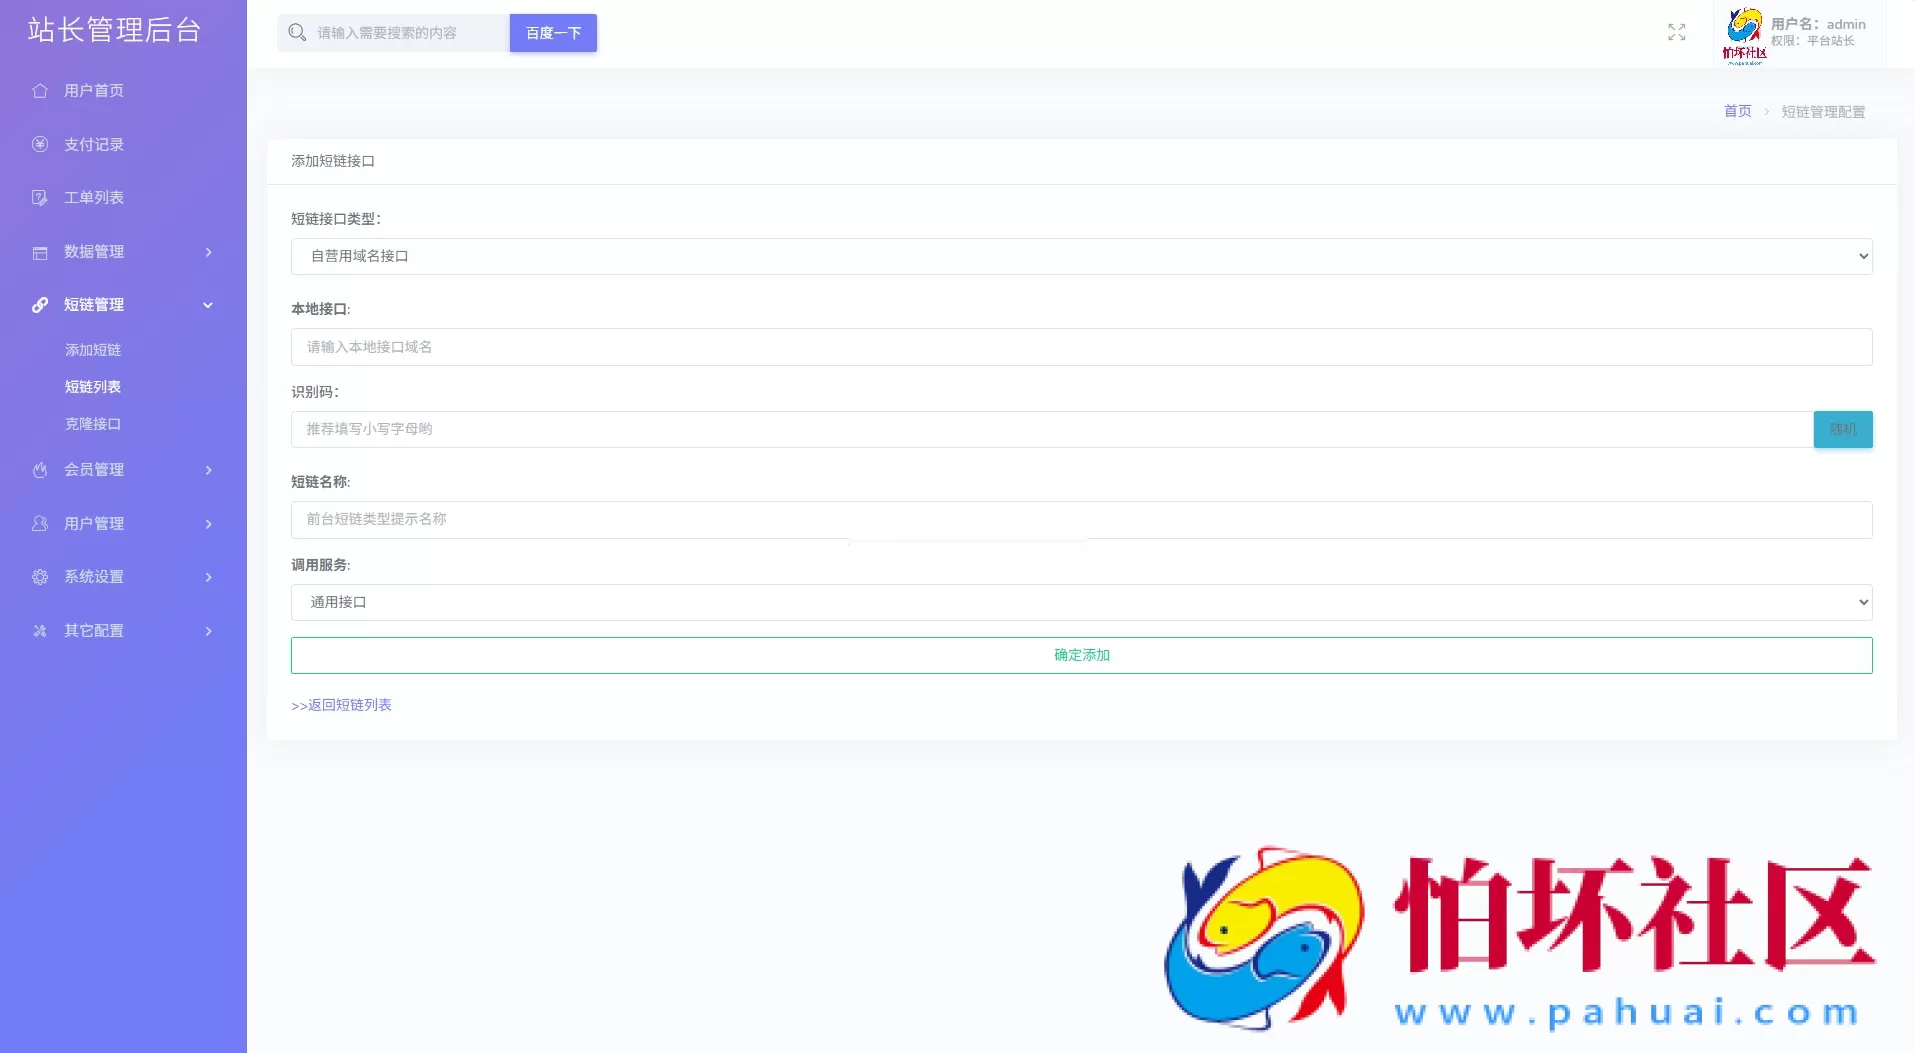Click the link icon beside 短链管理
The image size is (1915, 1053).
pyautogui.click(x=40, y=305)
